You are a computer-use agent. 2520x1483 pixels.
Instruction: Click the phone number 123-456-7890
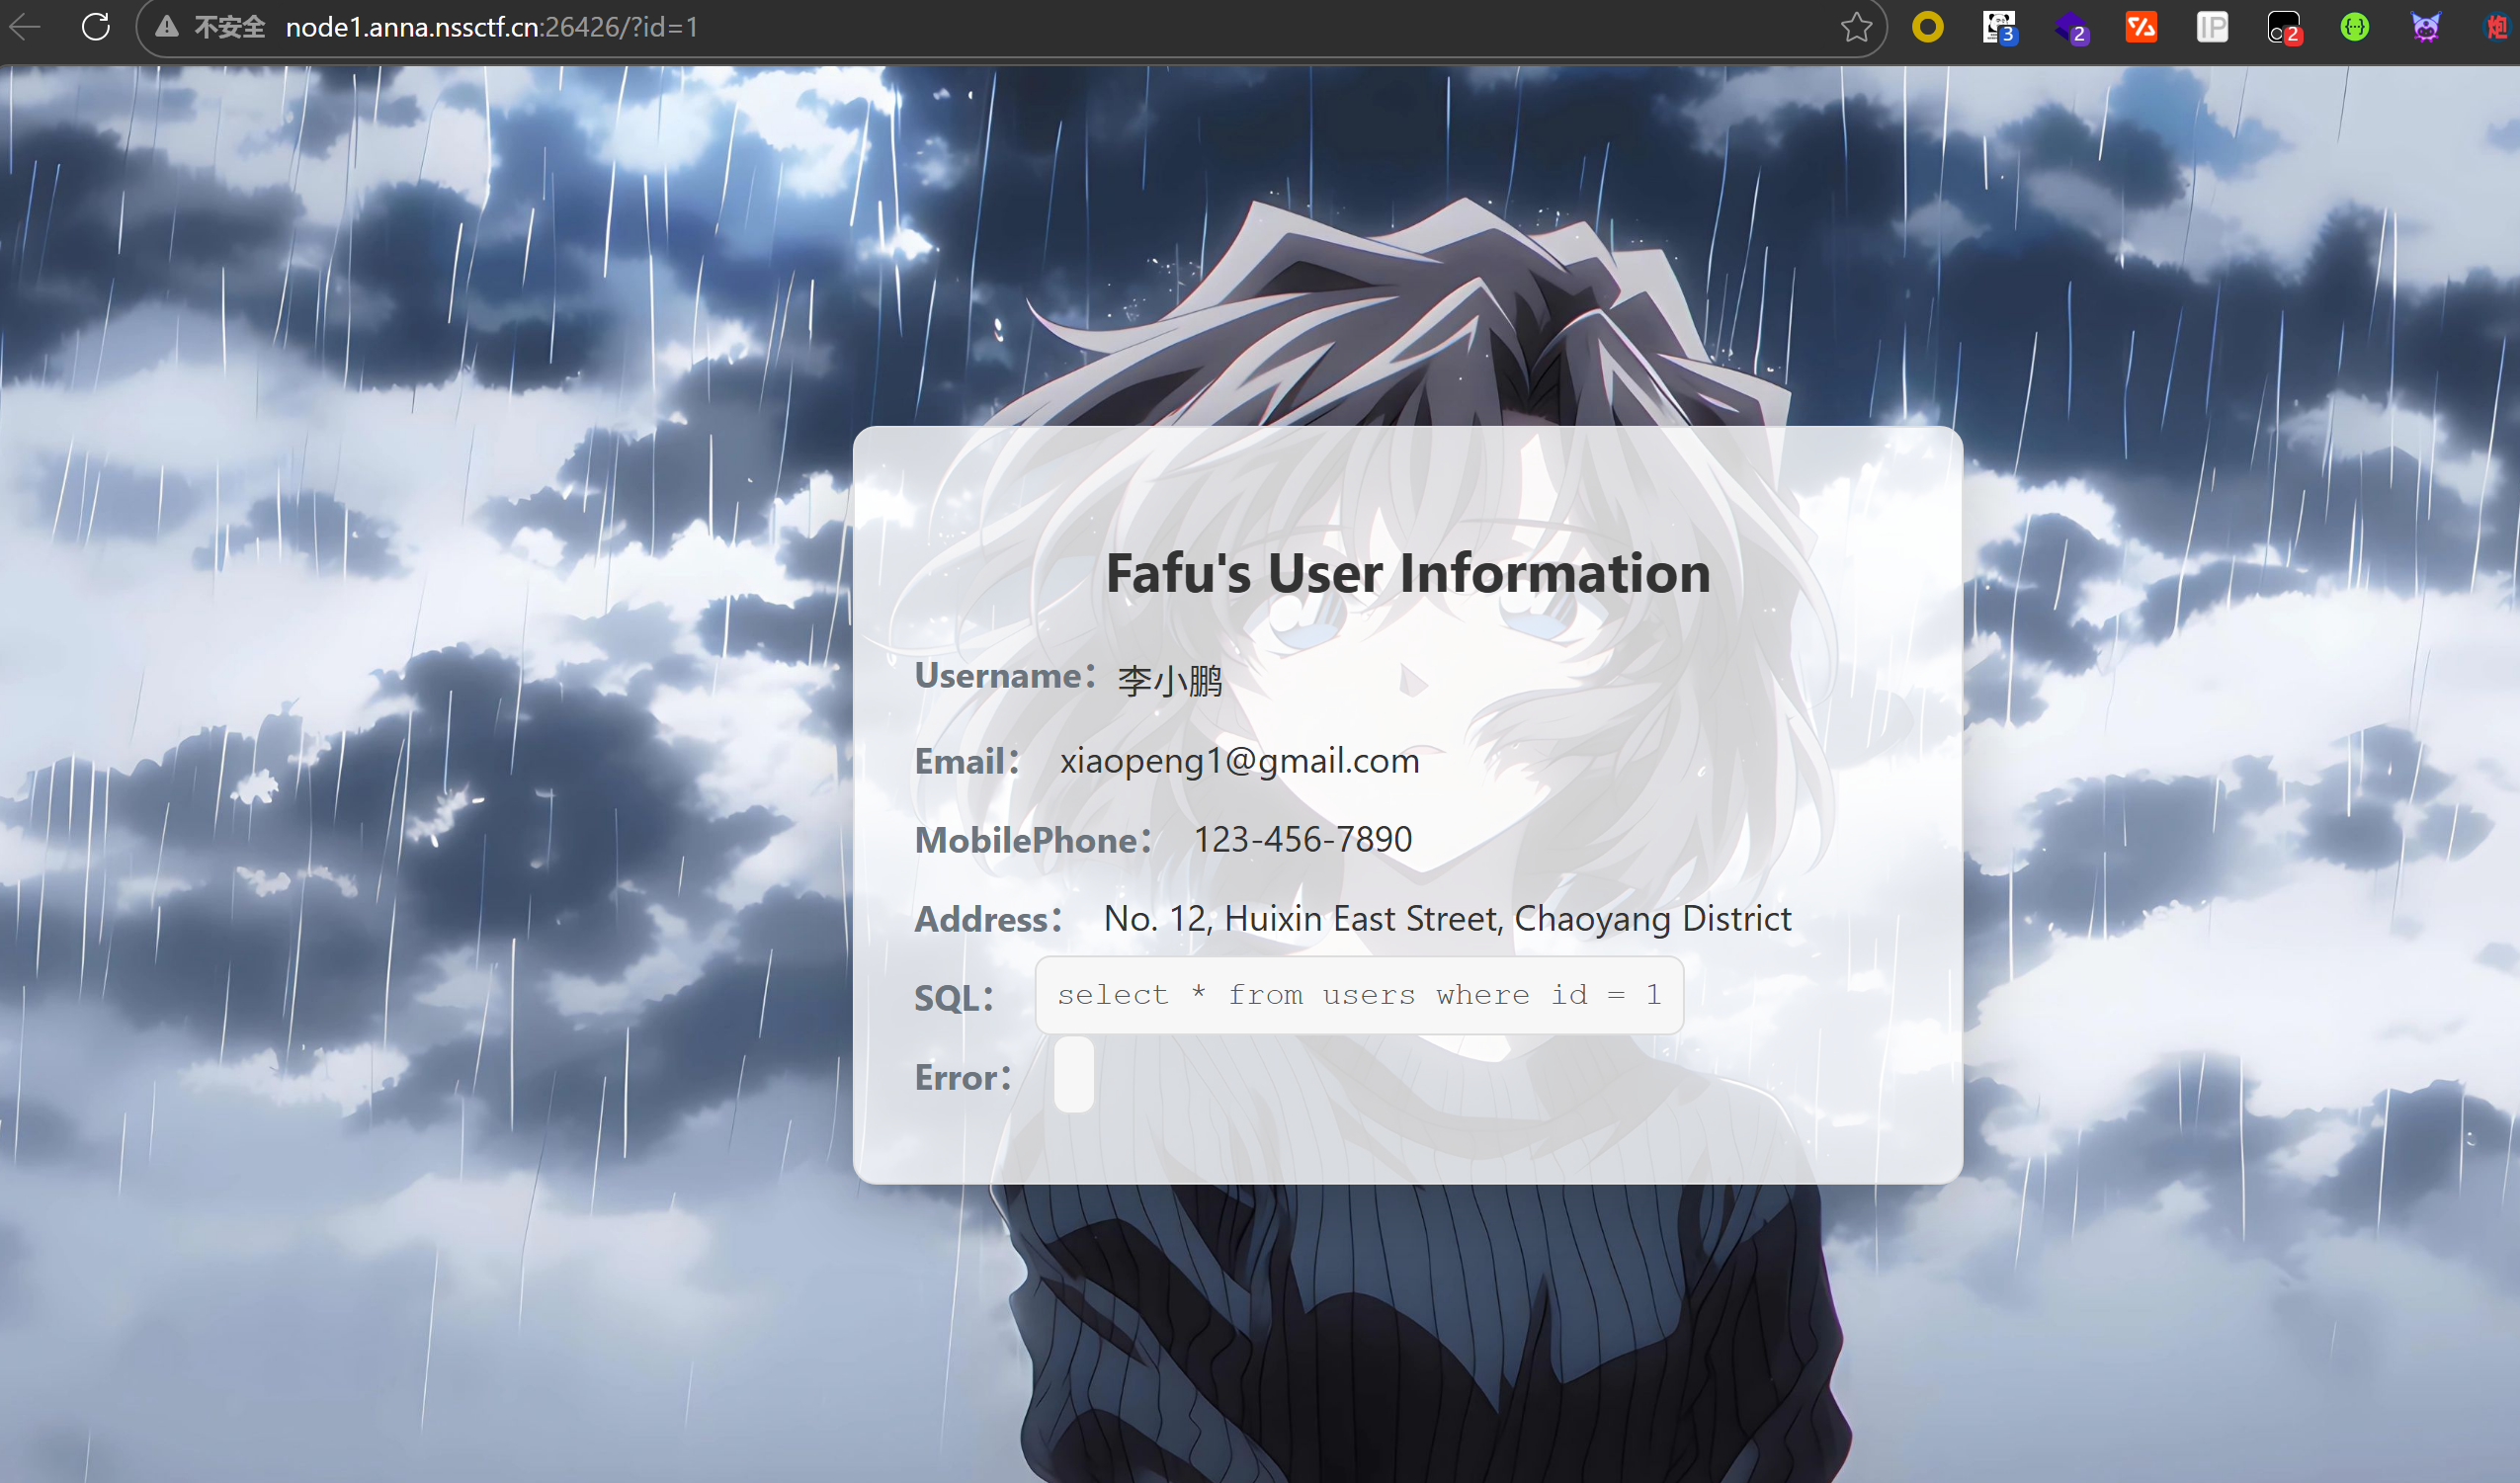point(1302,840)
